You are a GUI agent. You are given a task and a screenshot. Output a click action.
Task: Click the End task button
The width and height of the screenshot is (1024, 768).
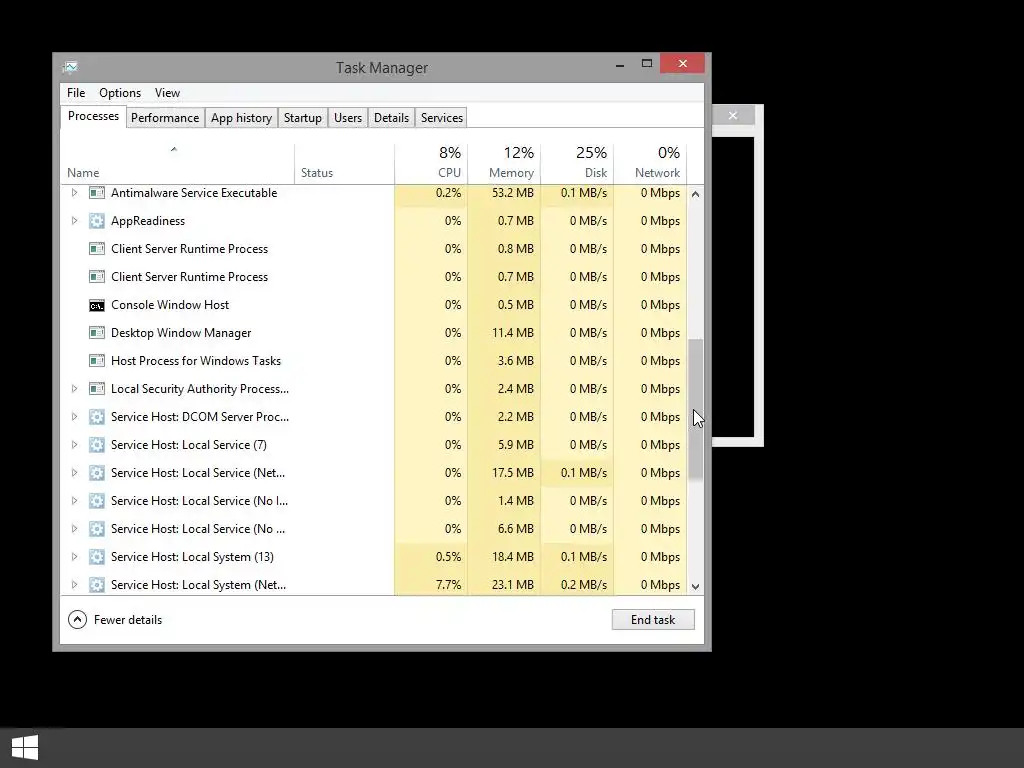coord(653,620)
